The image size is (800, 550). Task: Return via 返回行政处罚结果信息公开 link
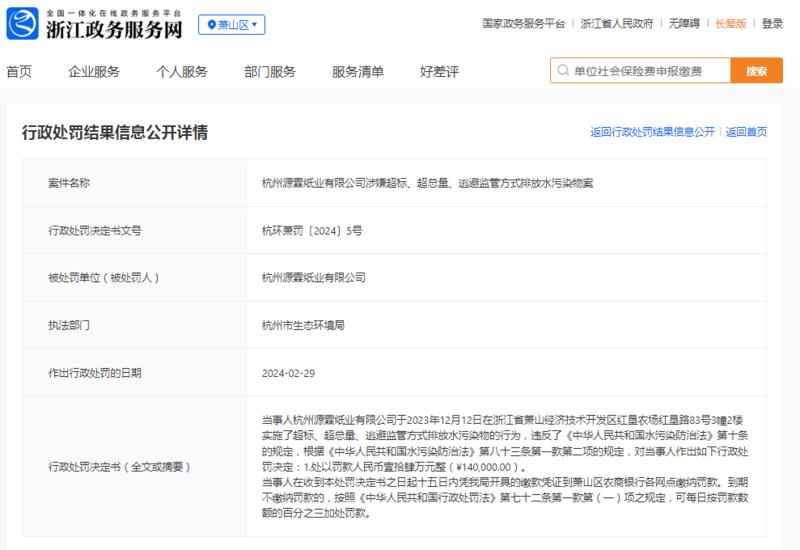click(653, 132)
